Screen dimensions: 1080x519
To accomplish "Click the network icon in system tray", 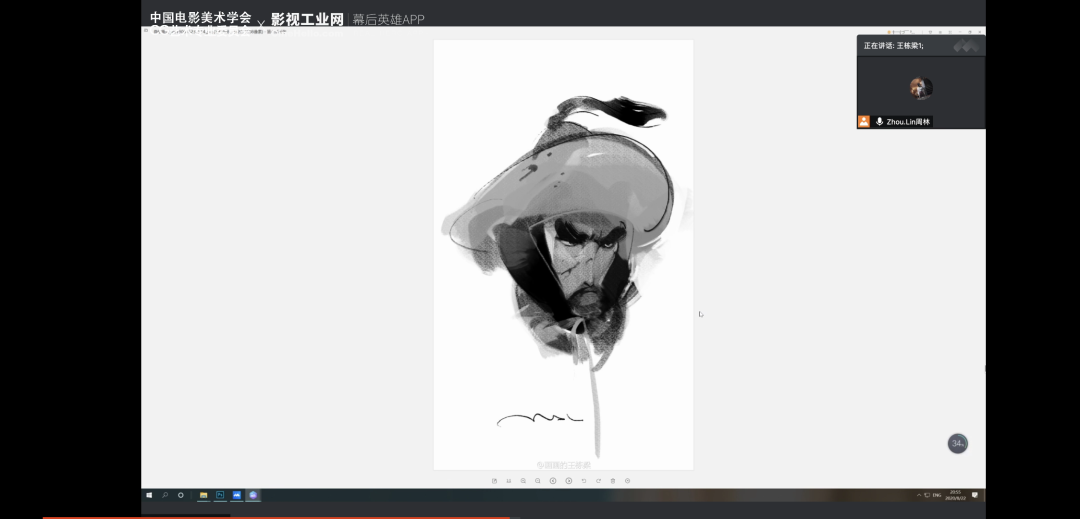I will coord(927,495).
